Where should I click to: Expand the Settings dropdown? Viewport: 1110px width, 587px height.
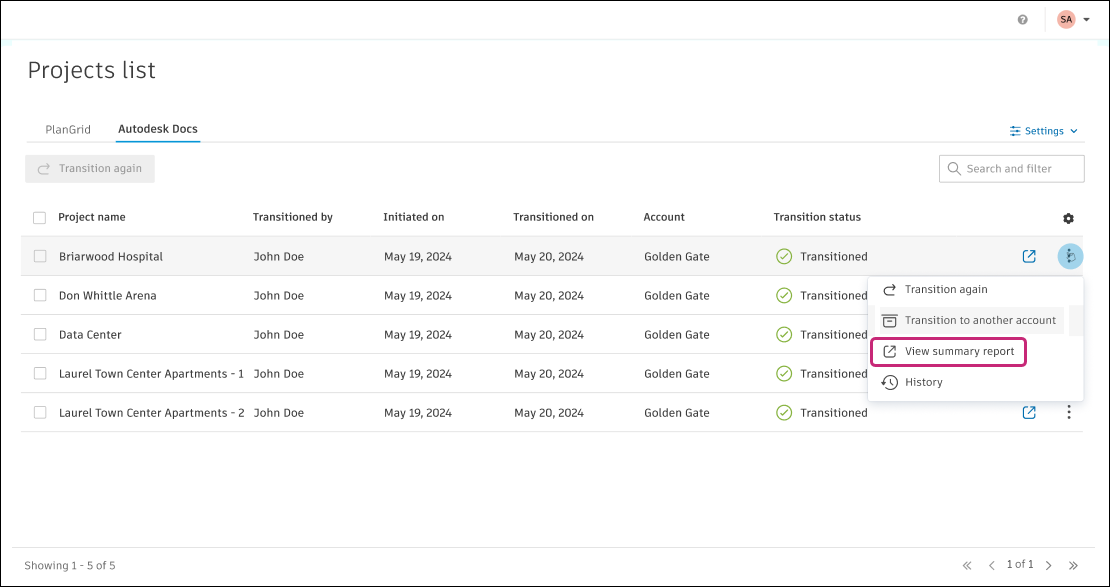tap(1044, 131)
